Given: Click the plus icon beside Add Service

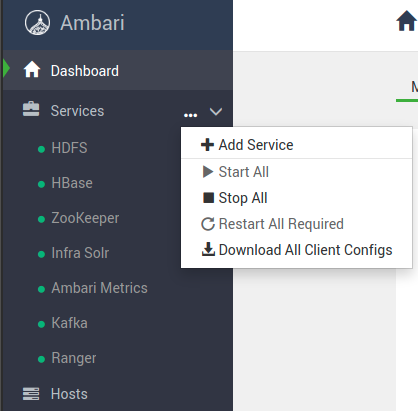Looking at the screenshot, I should (x=207, y=145).
